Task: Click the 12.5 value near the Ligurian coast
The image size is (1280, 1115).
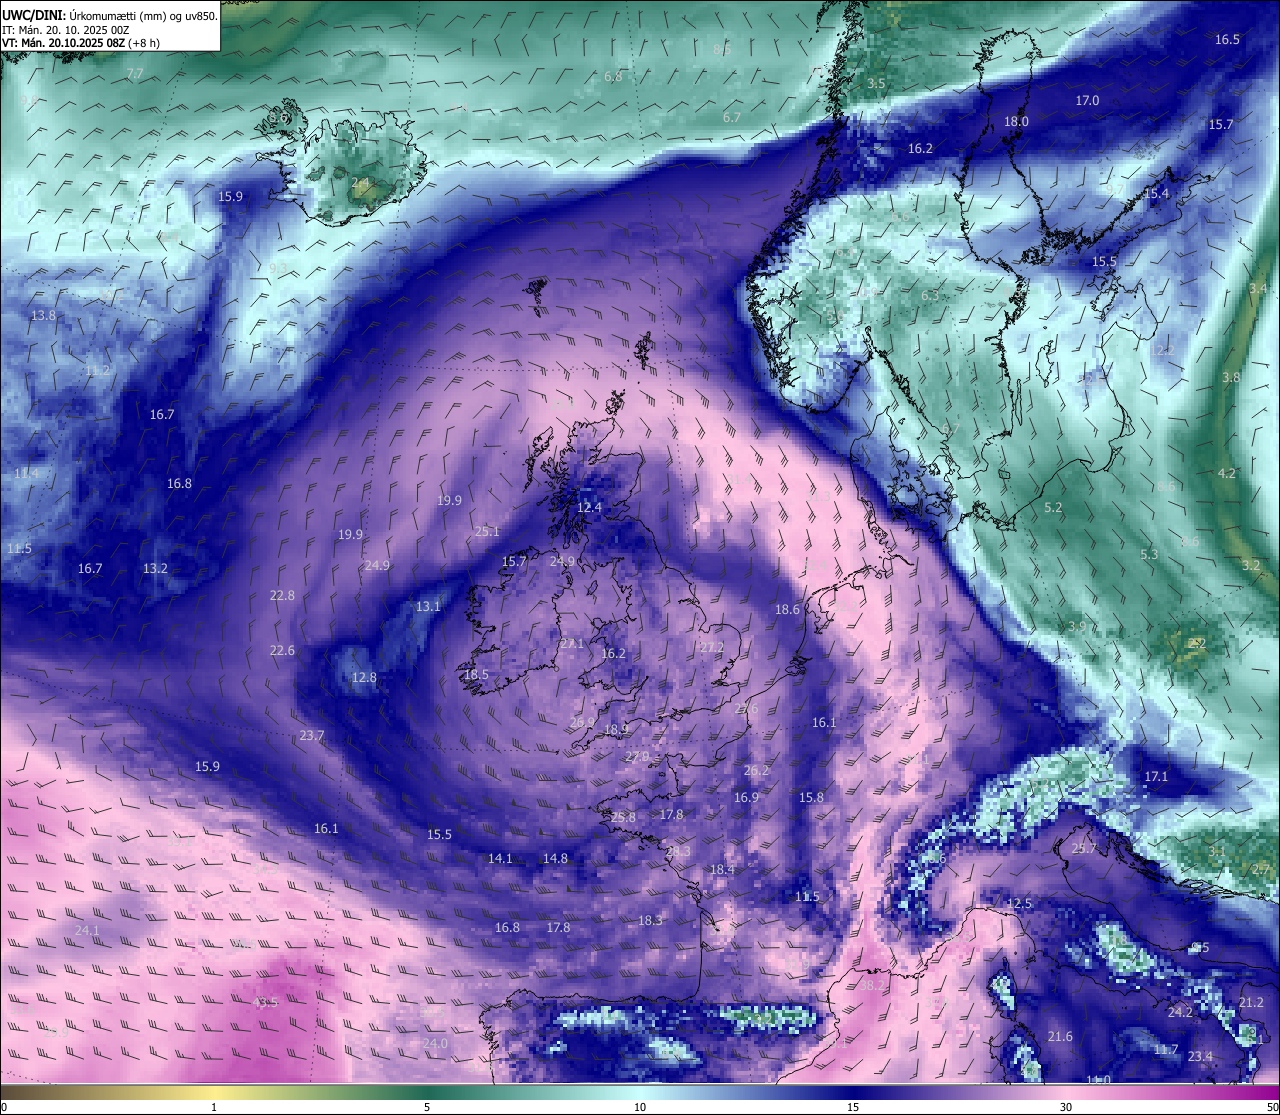Action: (1019, 904)
